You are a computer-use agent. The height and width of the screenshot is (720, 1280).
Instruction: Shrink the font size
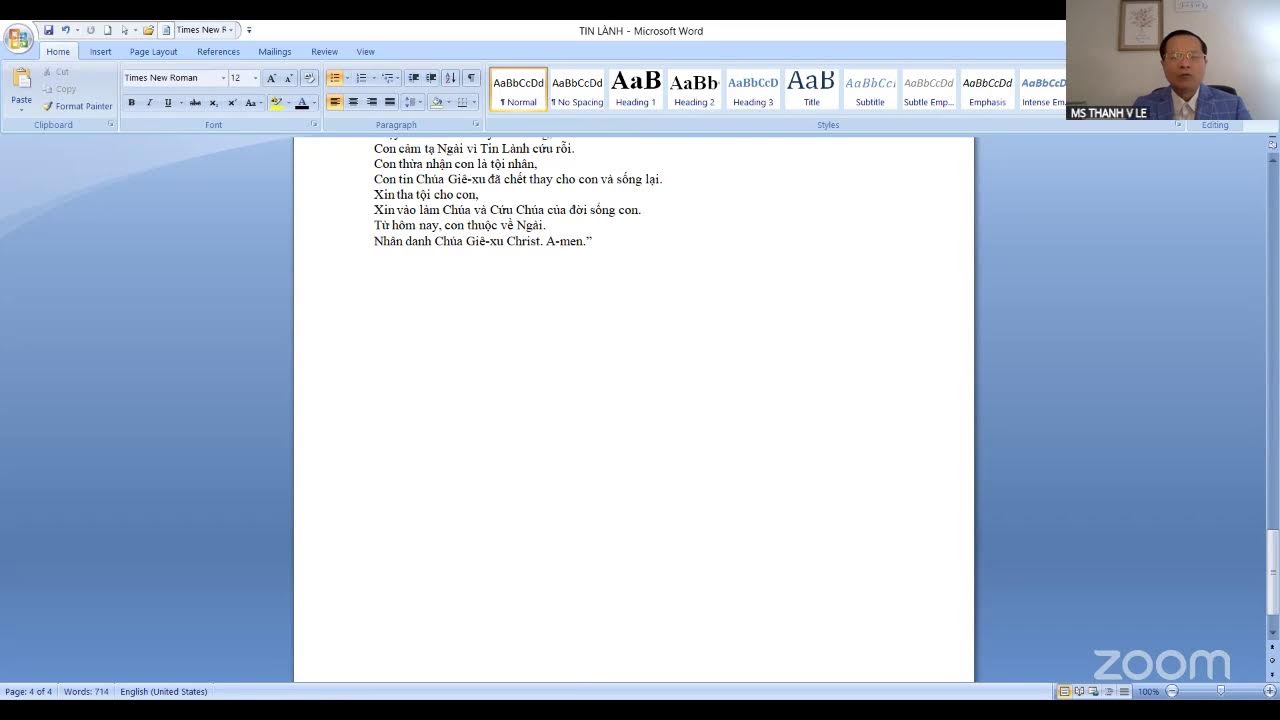(289, 78)
